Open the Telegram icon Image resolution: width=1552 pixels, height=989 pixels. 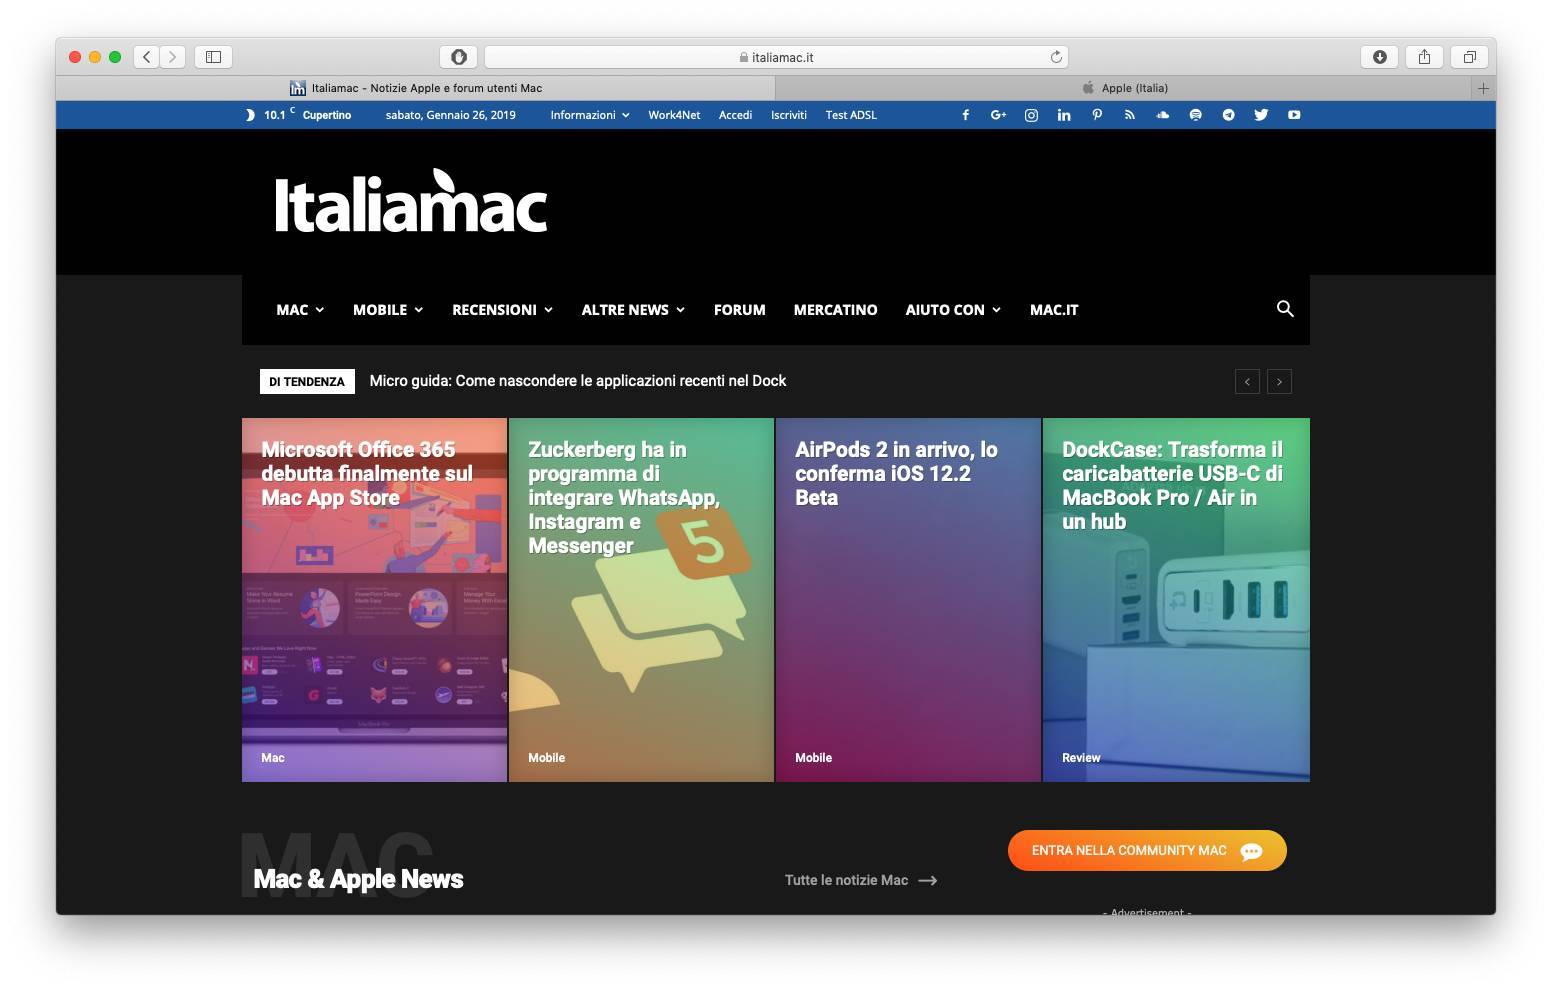tap(1228, 115)
